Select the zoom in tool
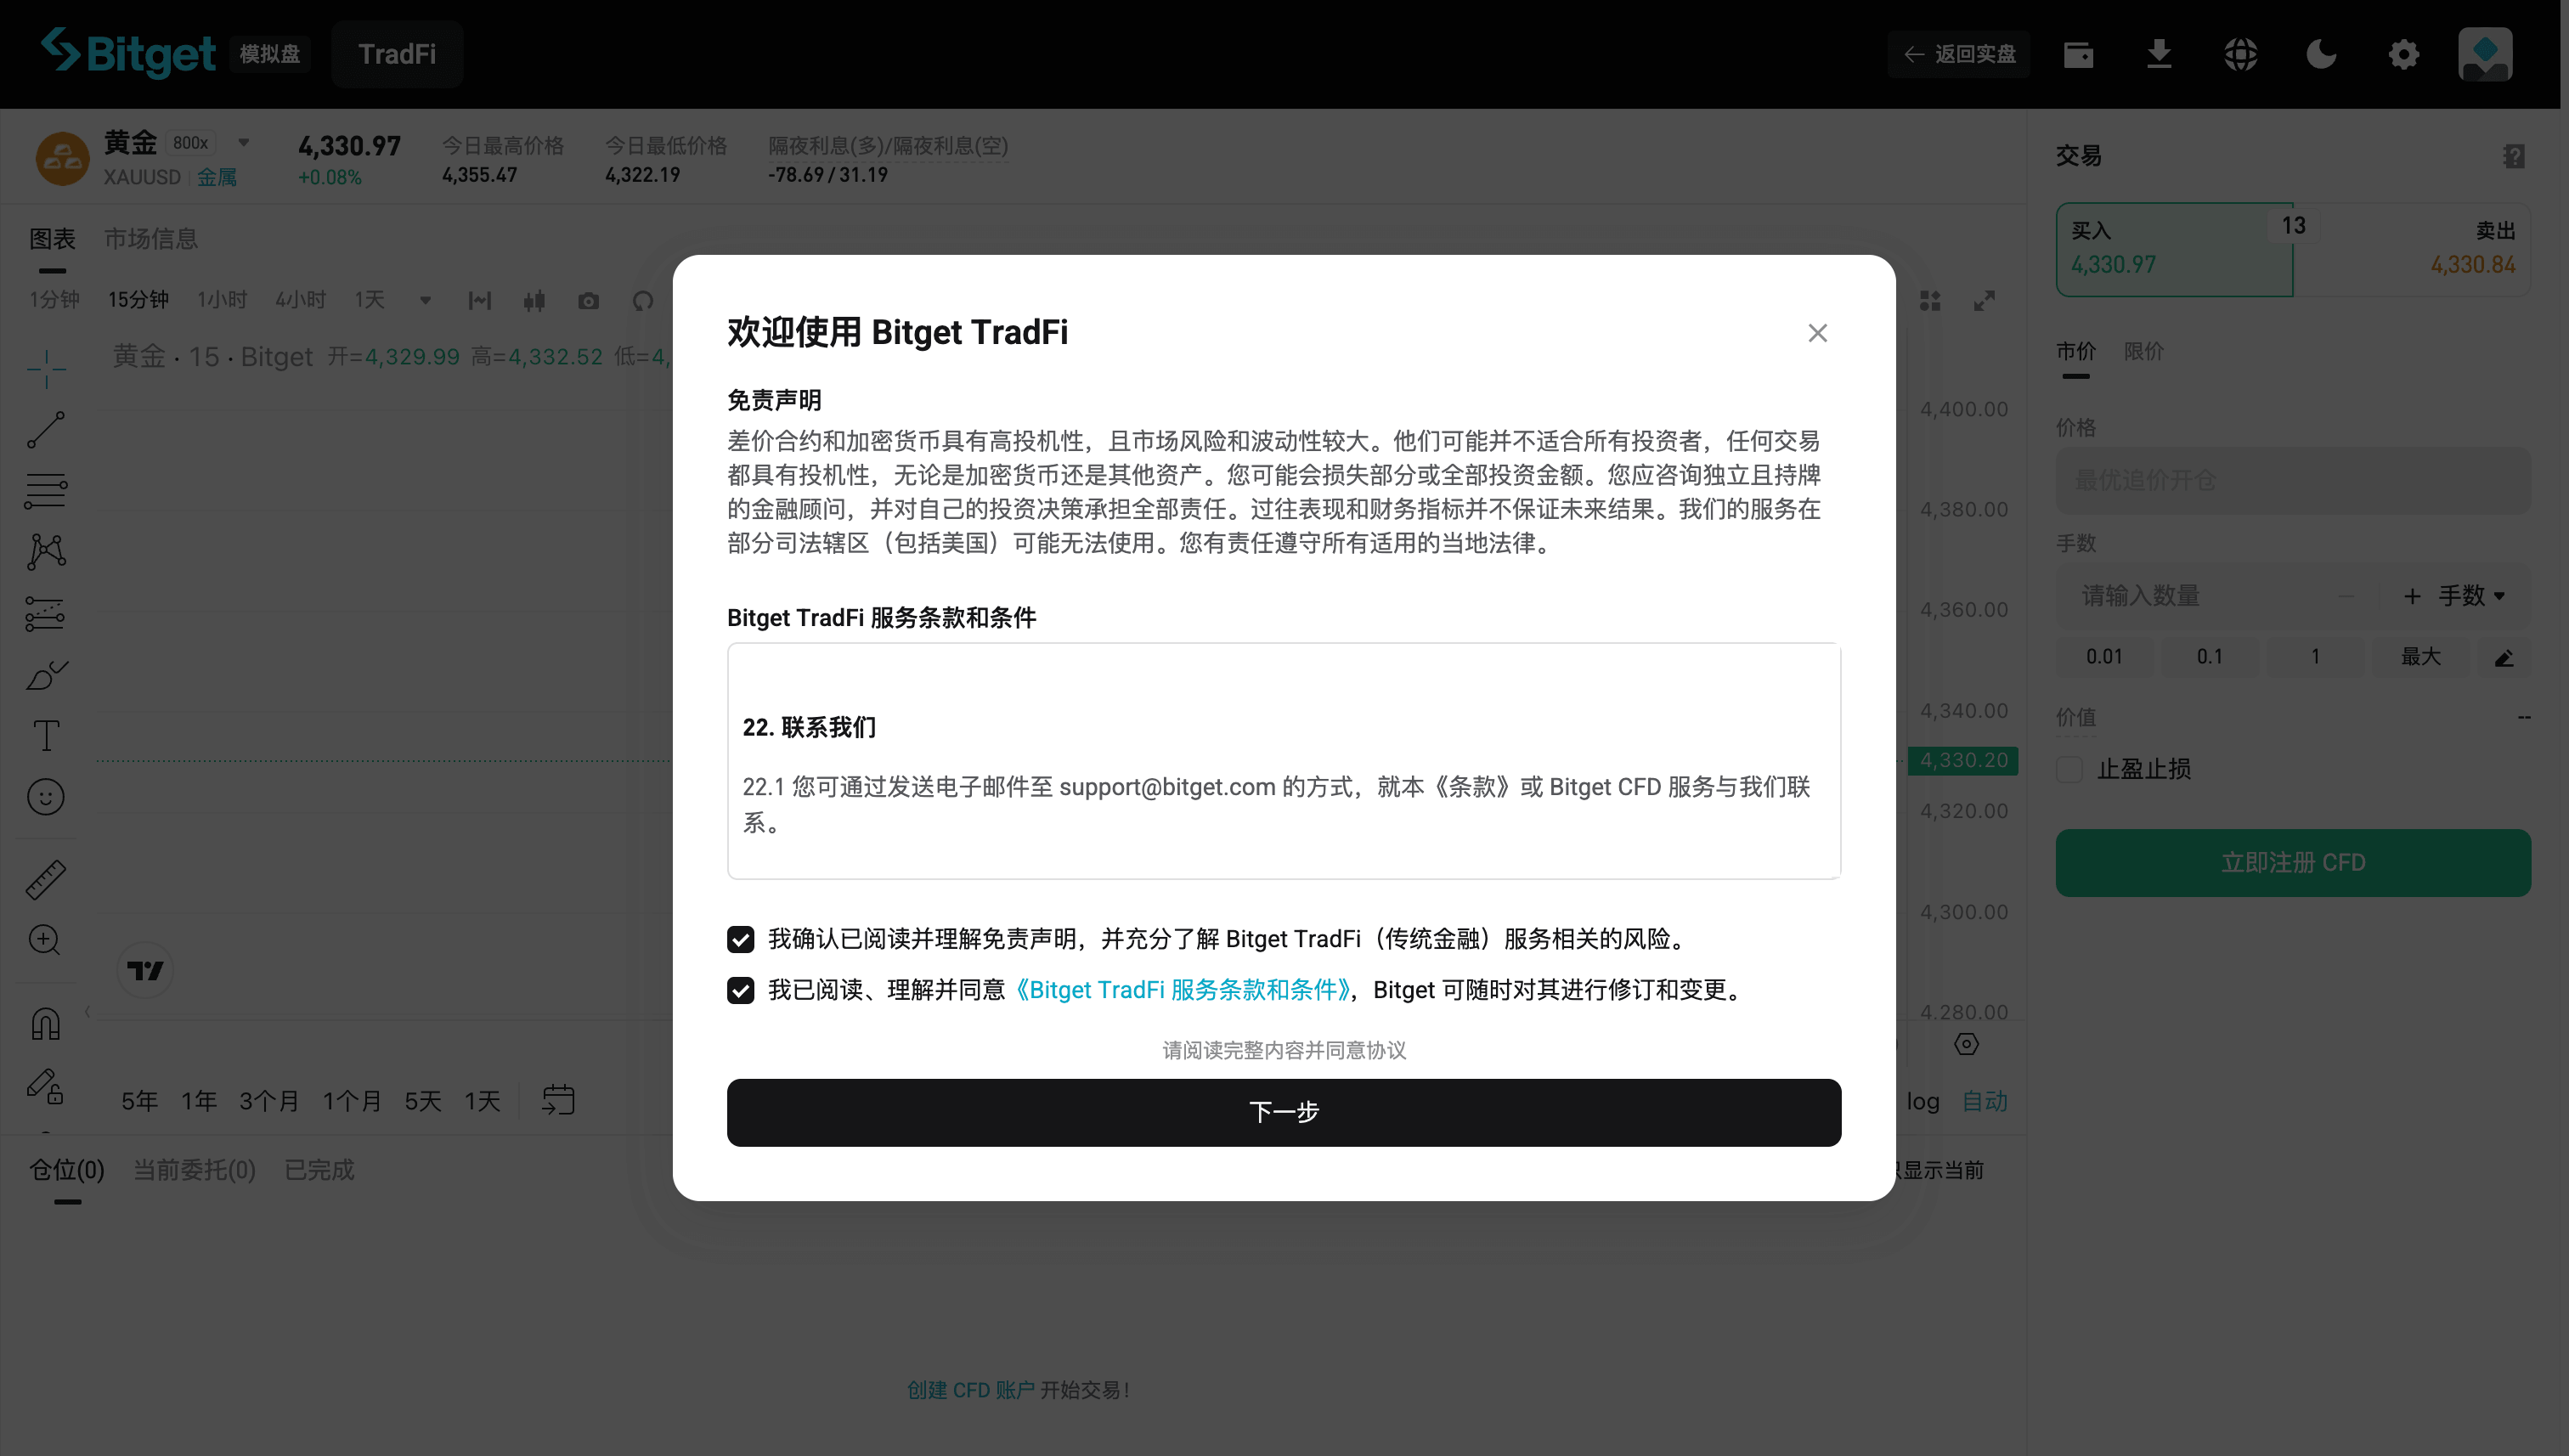Viewport: 2569px width, 1456px height. coord(46,940)
